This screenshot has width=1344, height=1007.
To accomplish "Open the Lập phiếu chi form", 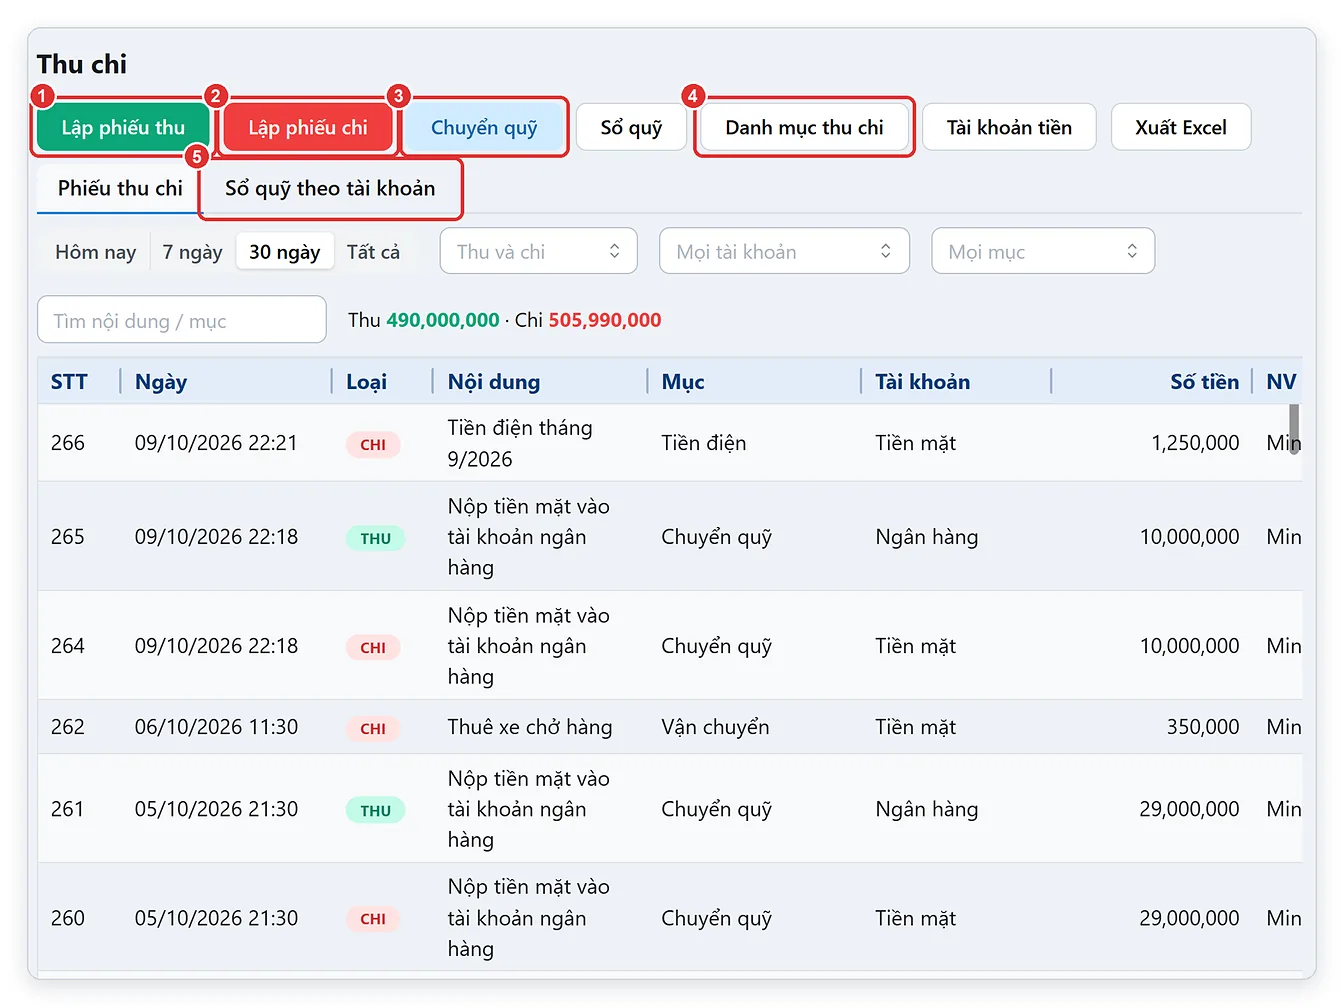I will 308,127.
